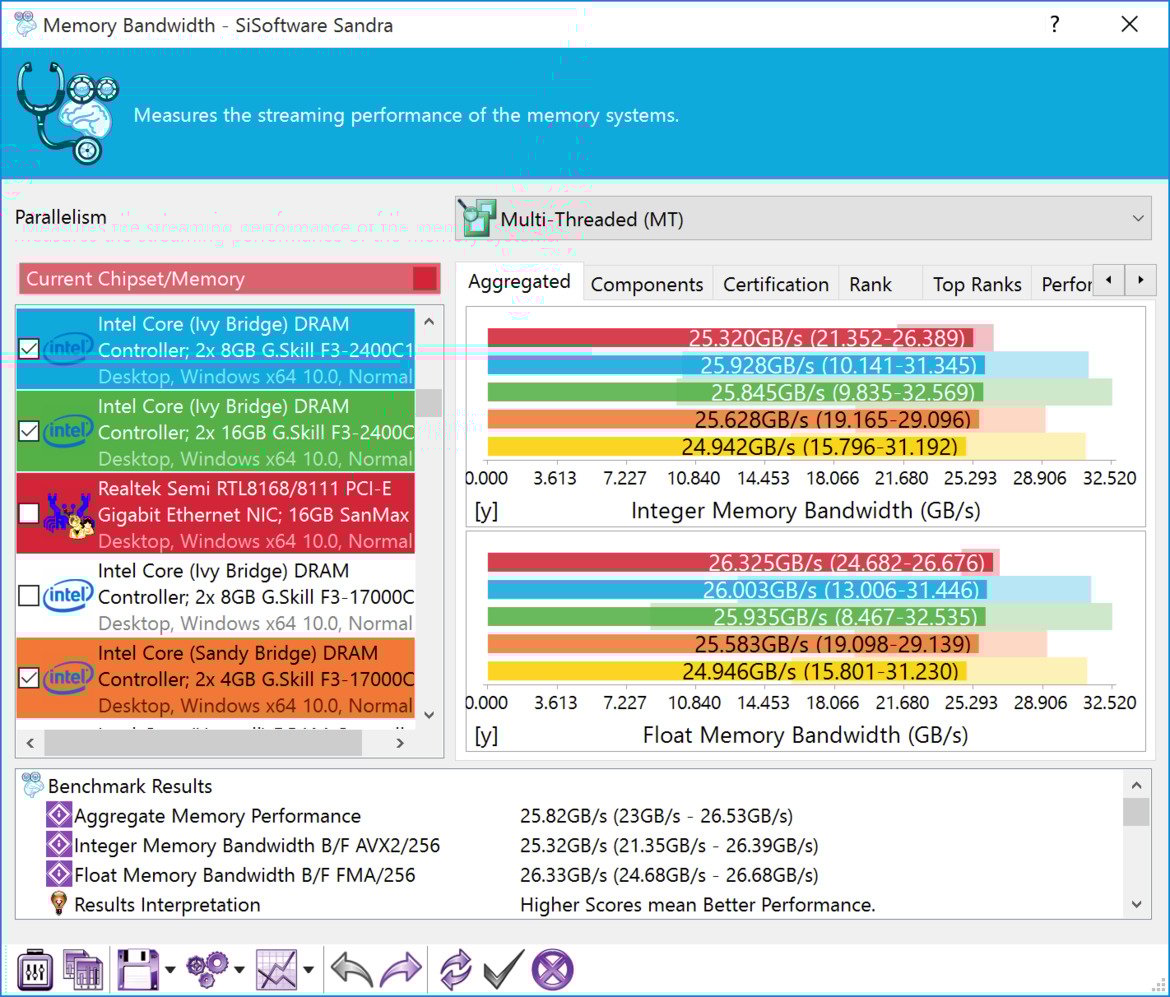The image size is (1170, 997).
Task: Uncheck Ivy Bridge 2x 16GB G.Skill entry
Action: (28, 431)
